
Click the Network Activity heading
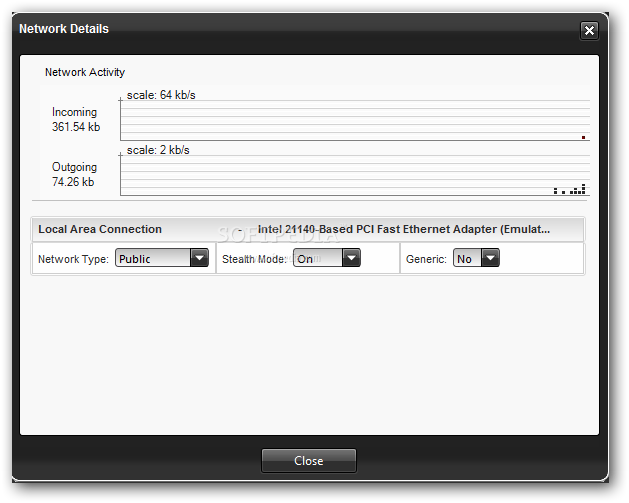click(85, 72)
